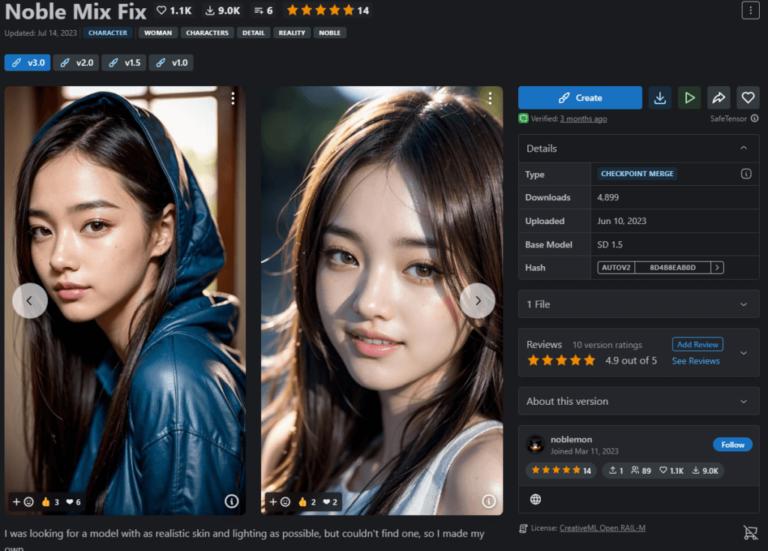Click info icon beside Checkpoint Merge

tap(745, 174)
